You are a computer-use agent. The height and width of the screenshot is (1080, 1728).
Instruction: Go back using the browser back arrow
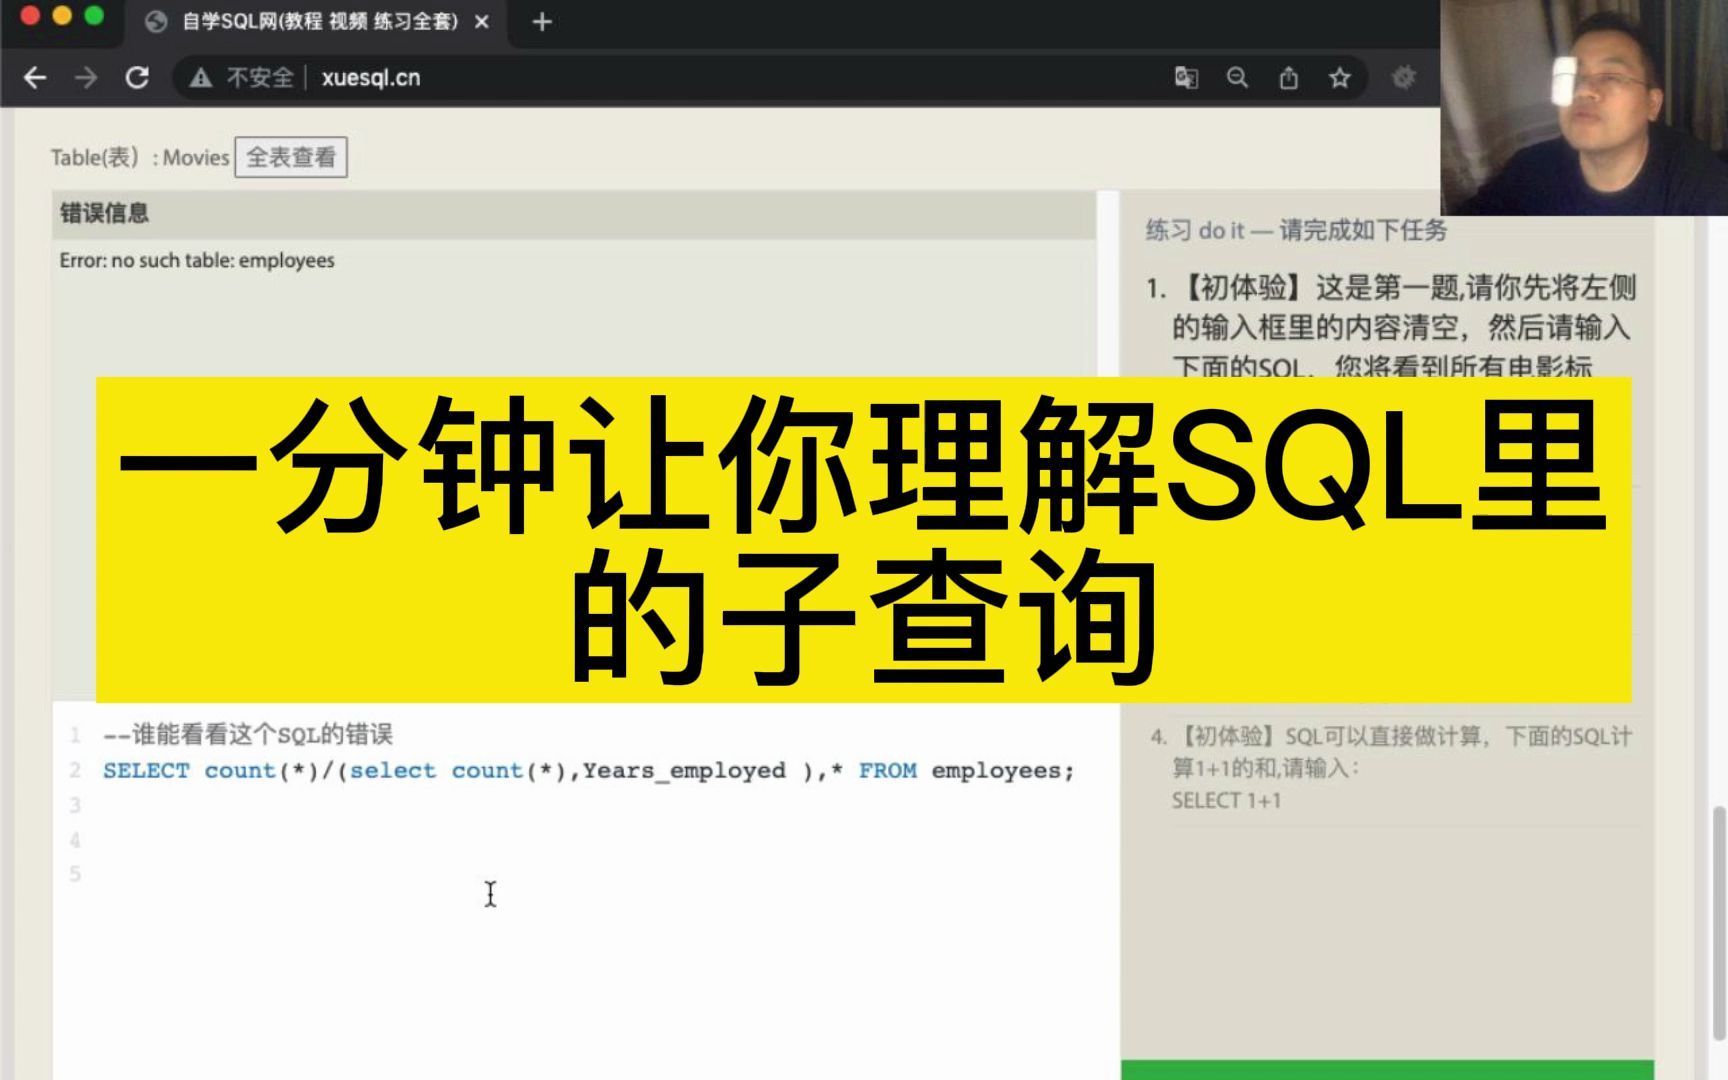35,78
